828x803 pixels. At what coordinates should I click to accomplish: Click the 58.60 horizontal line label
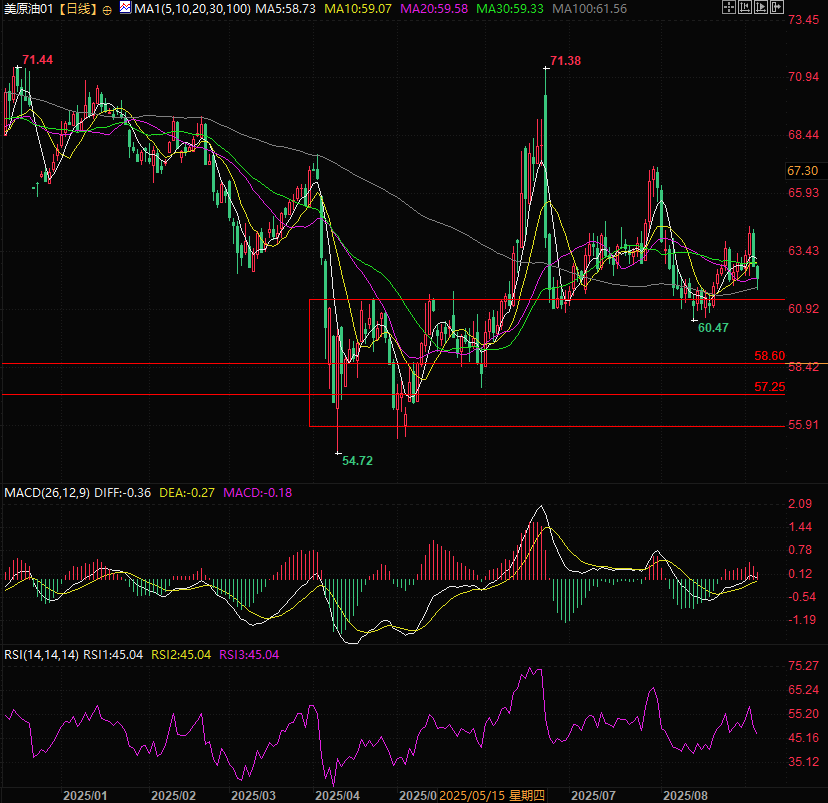coord(769,356)
